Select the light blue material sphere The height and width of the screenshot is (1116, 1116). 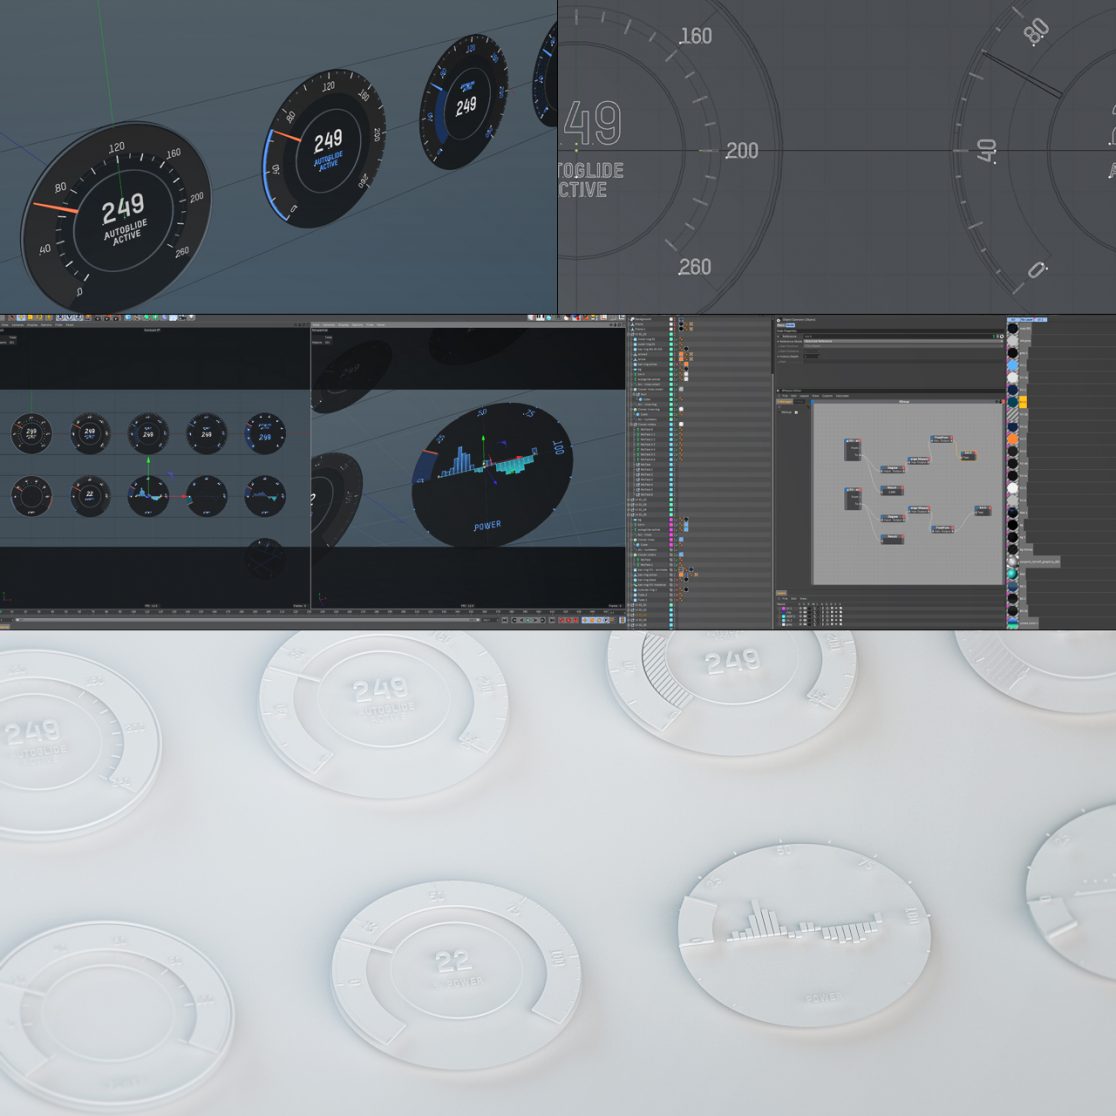click(x=1013, y=367)
